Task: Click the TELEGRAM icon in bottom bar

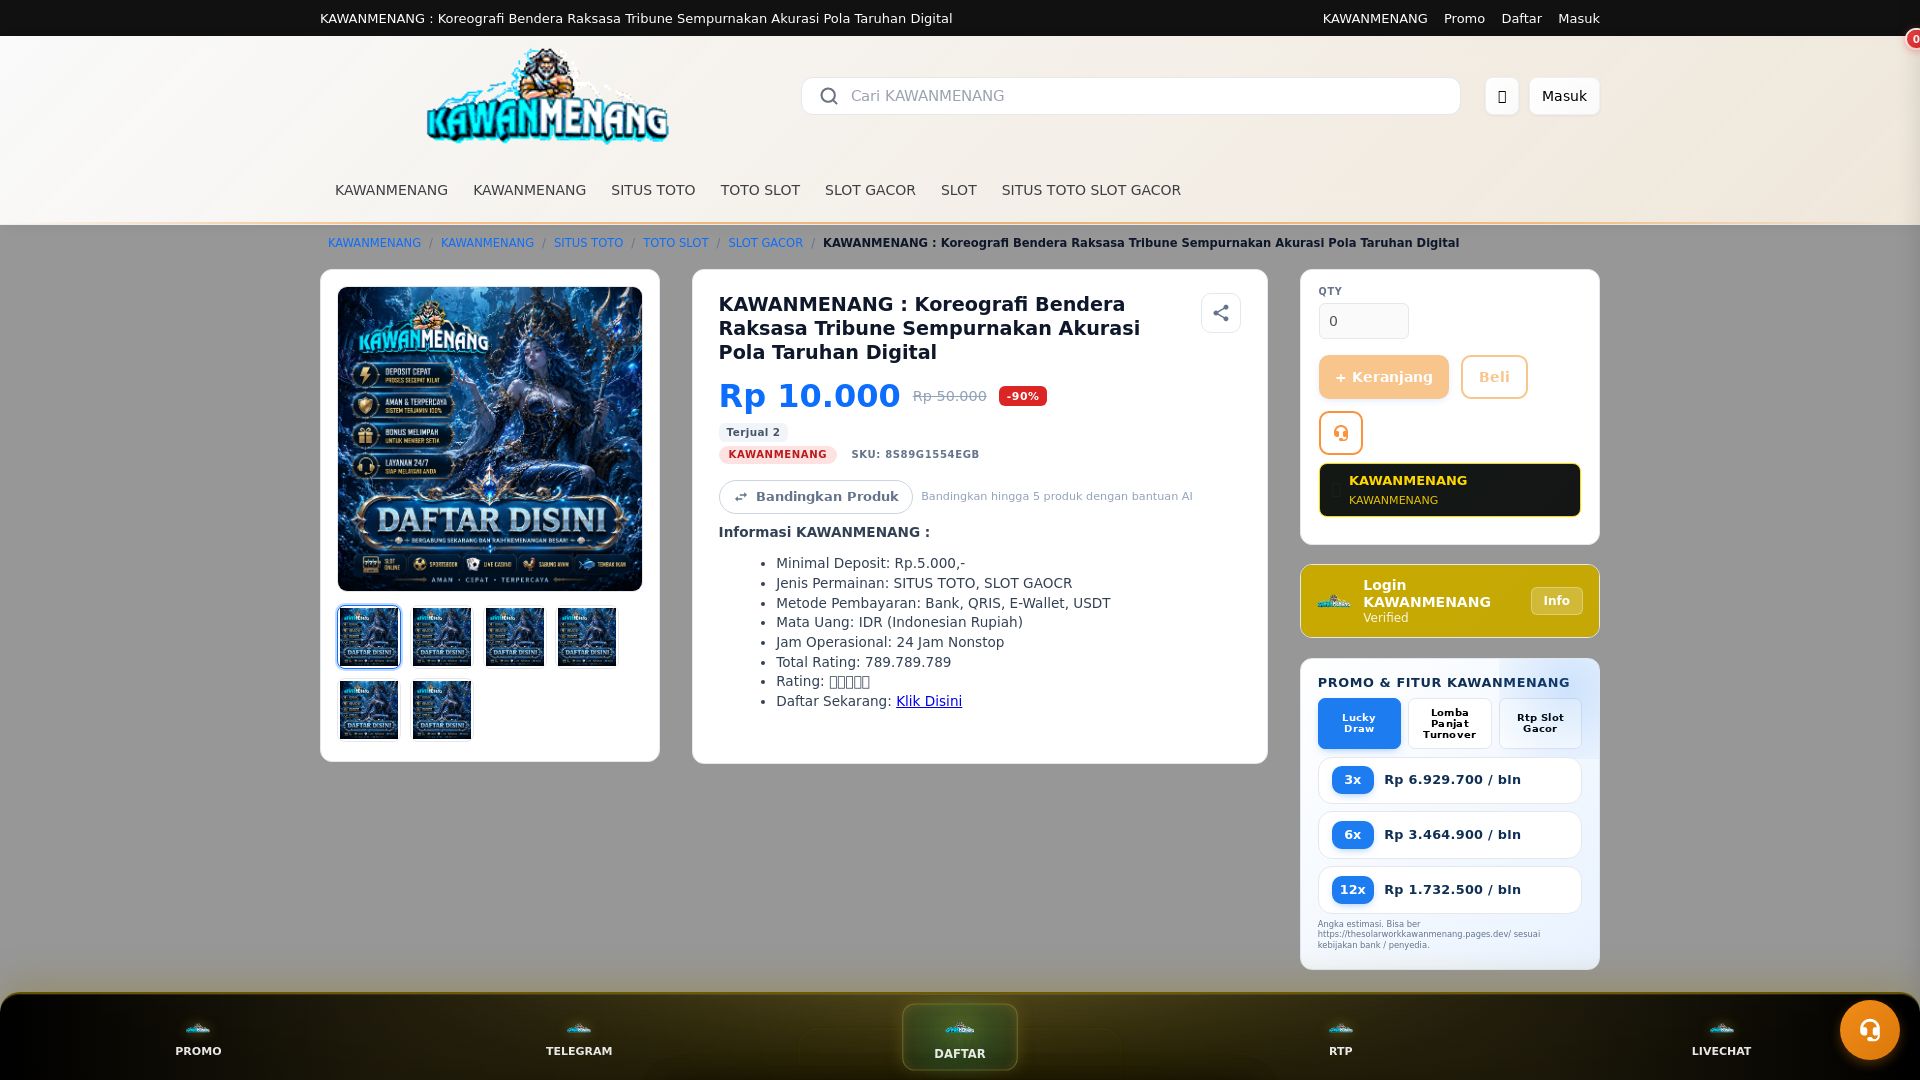Action: pyautogui.click(x=579, y=1028)
